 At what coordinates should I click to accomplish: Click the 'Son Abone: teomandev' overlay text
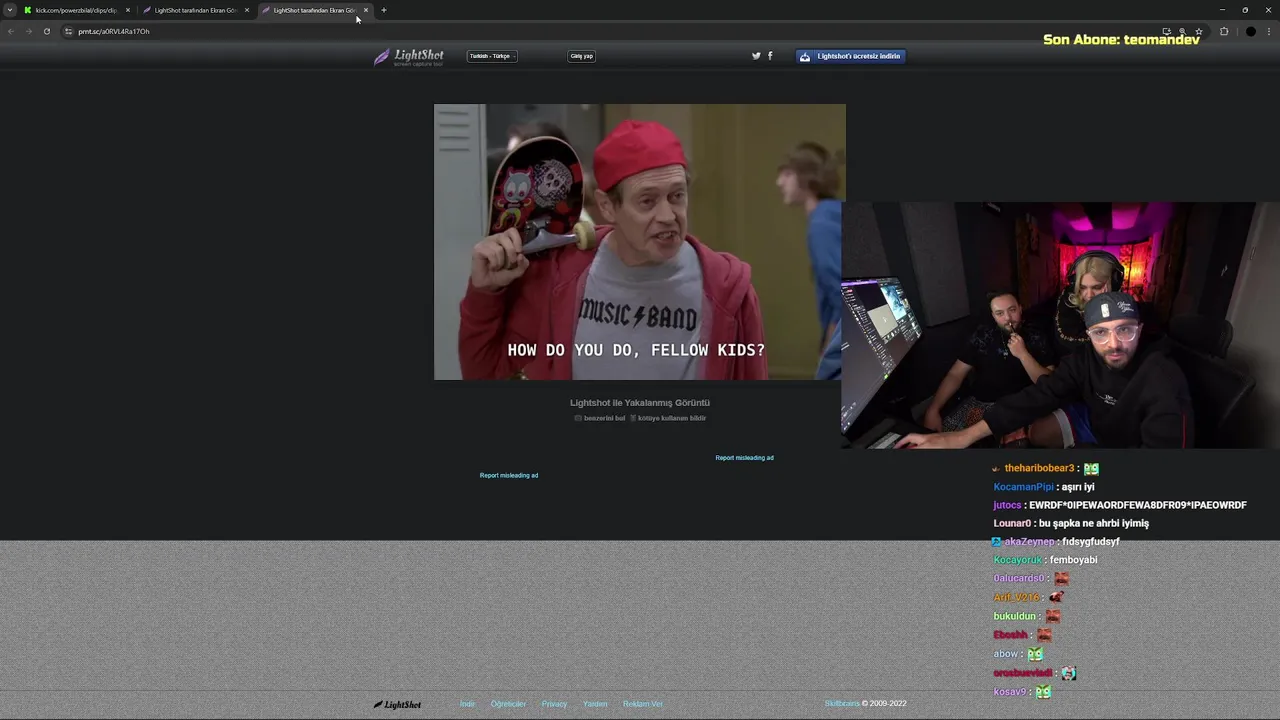click(1121, 40)
